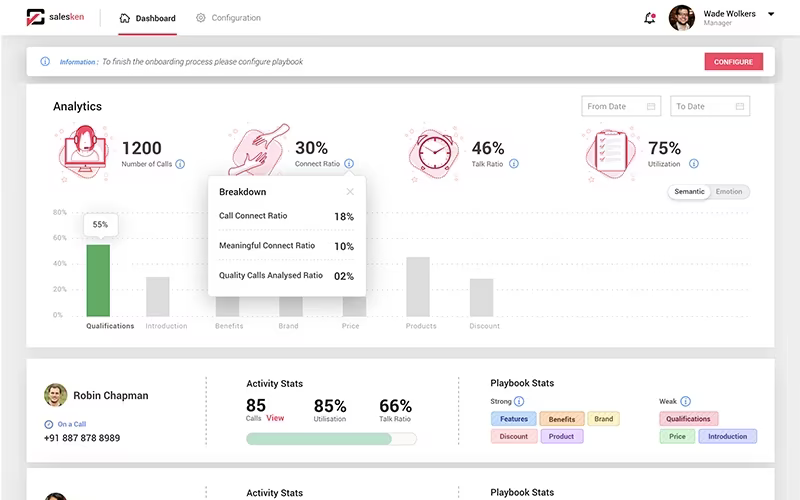Click the From Date field
This screenshot has height=500, width=800.
coord(621,106)
